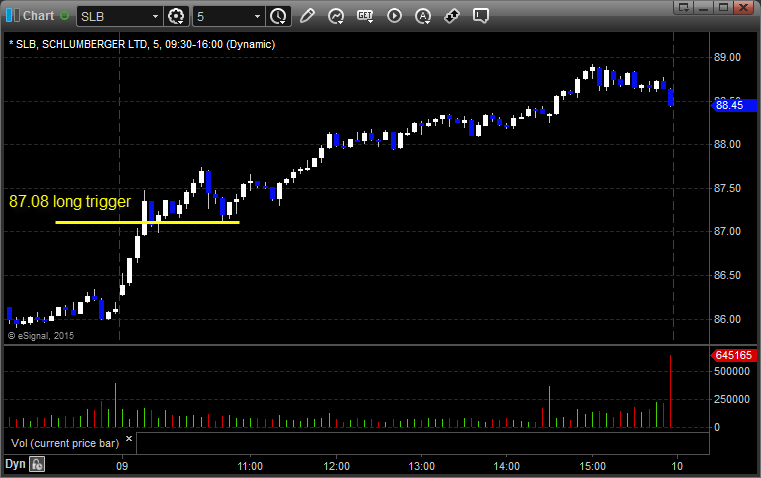Open the circled A alerts menu
Screen dimensions: 761x478
[x=423, y=16]
